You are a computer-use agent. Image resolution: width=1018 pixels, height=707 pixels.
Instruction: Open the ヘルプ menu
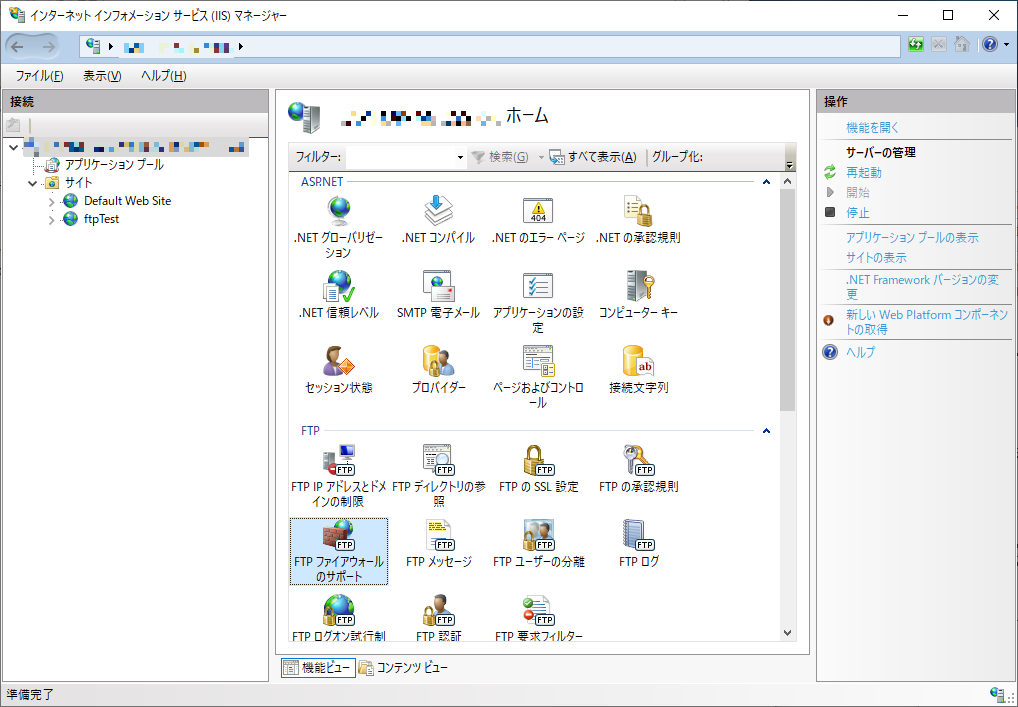[164, 76]
